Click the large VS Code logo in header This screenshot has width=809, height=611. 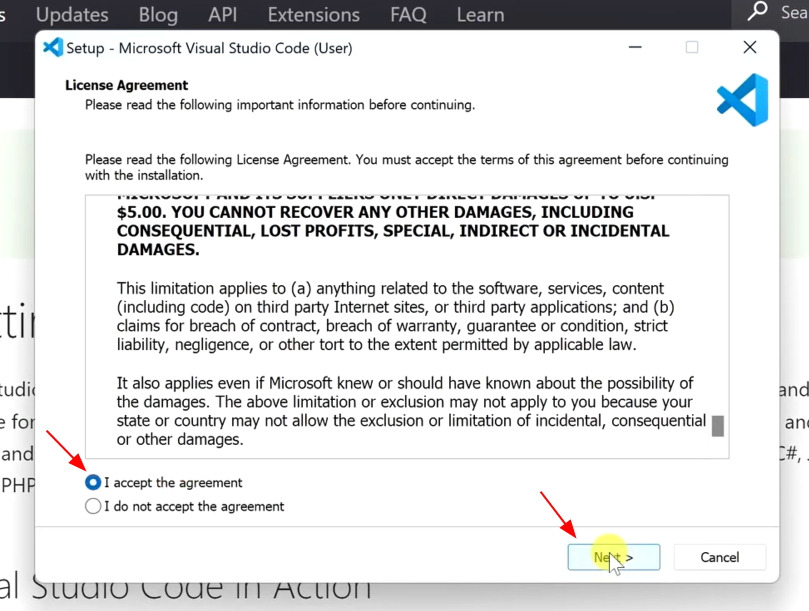[742, 100]
